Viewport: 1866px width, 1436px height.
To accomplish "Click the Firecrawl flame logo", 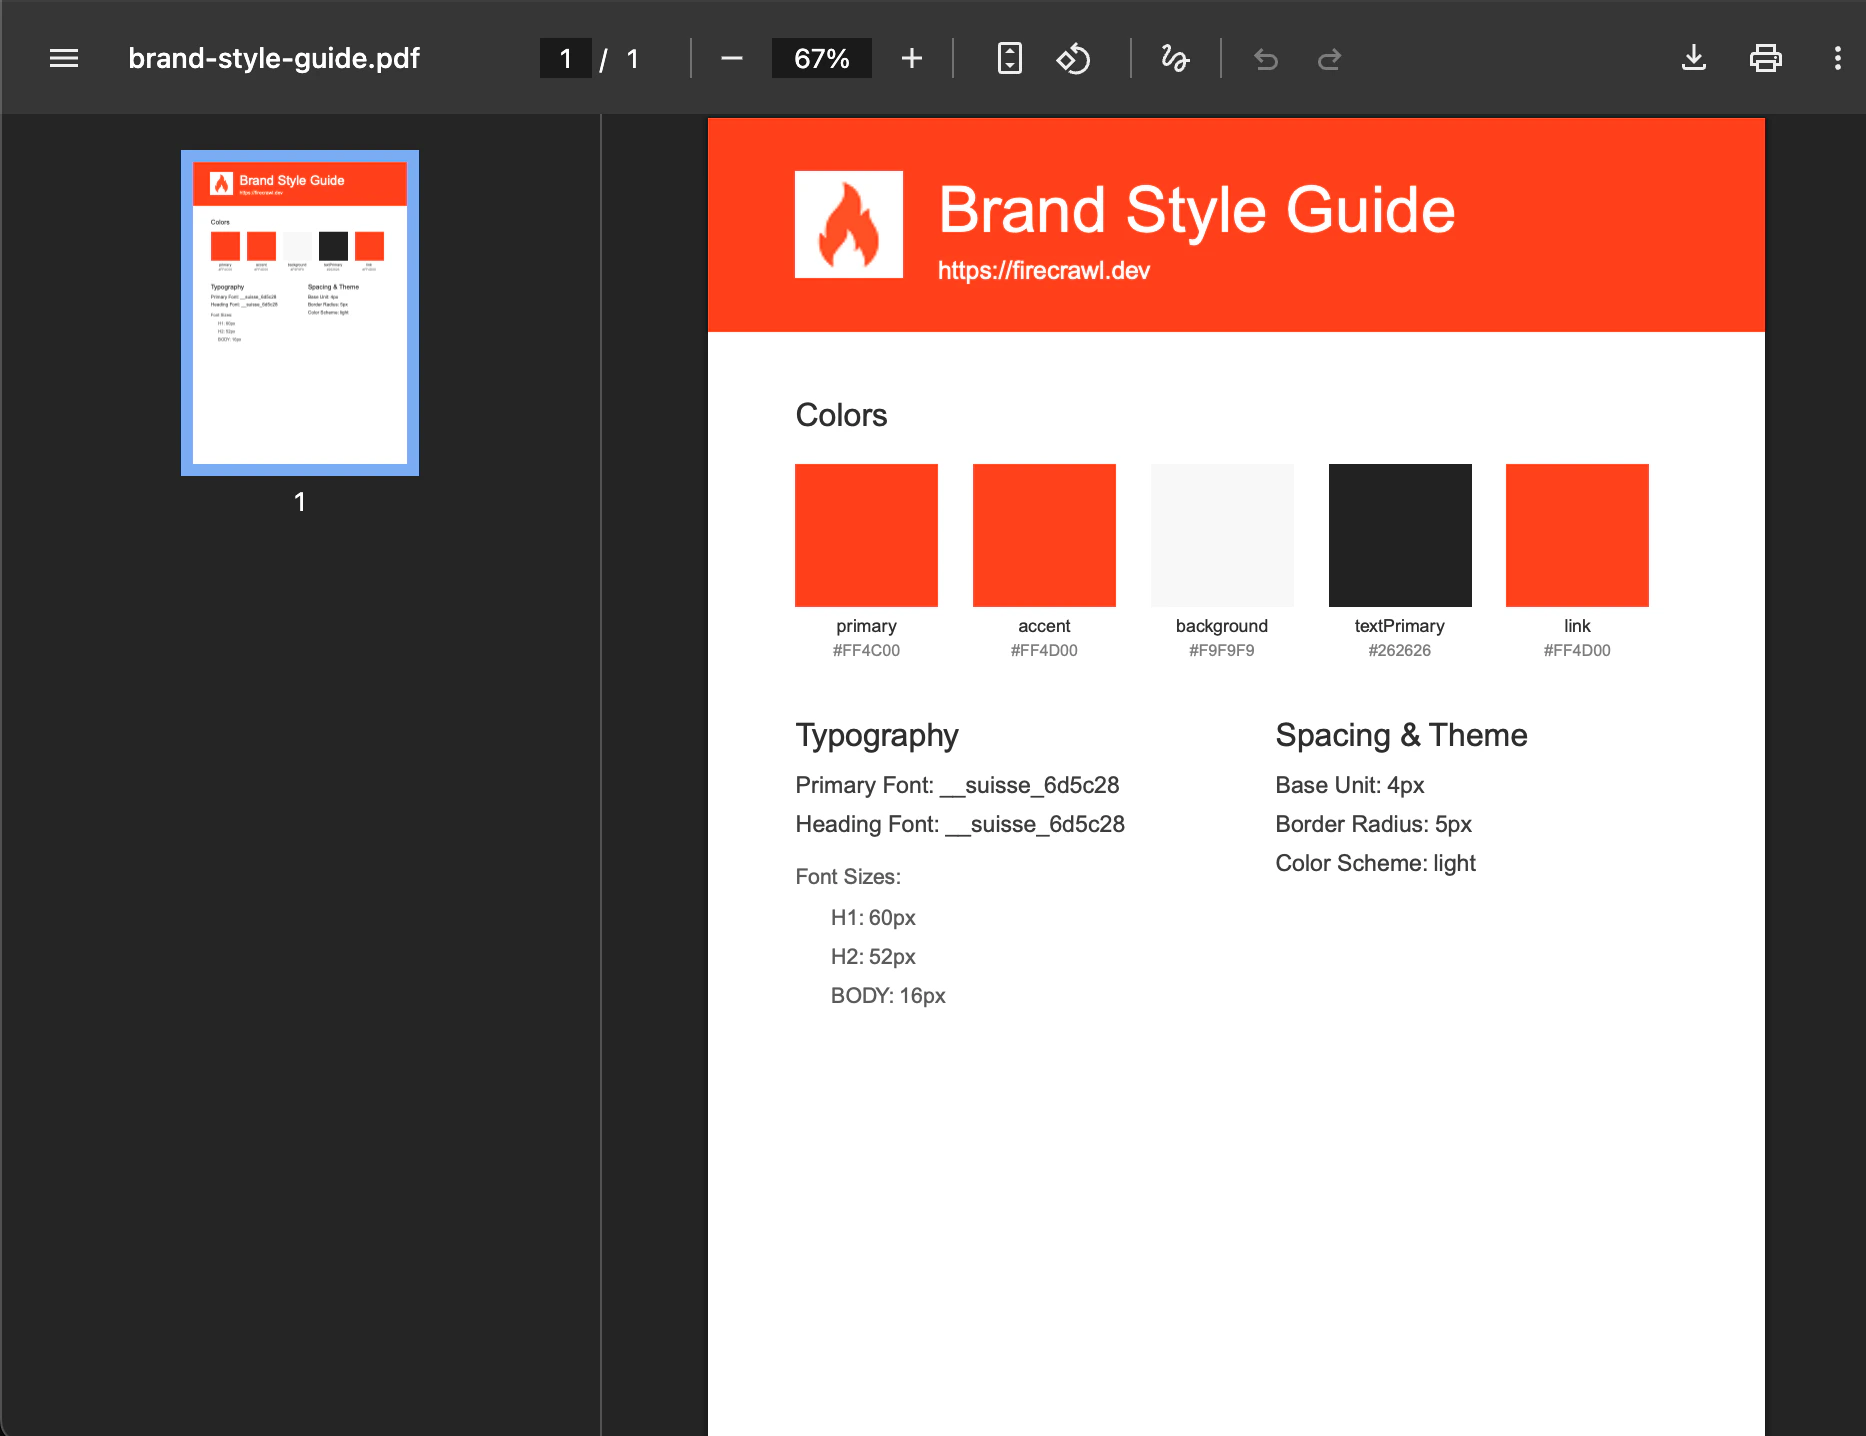I will coord(848,224).
